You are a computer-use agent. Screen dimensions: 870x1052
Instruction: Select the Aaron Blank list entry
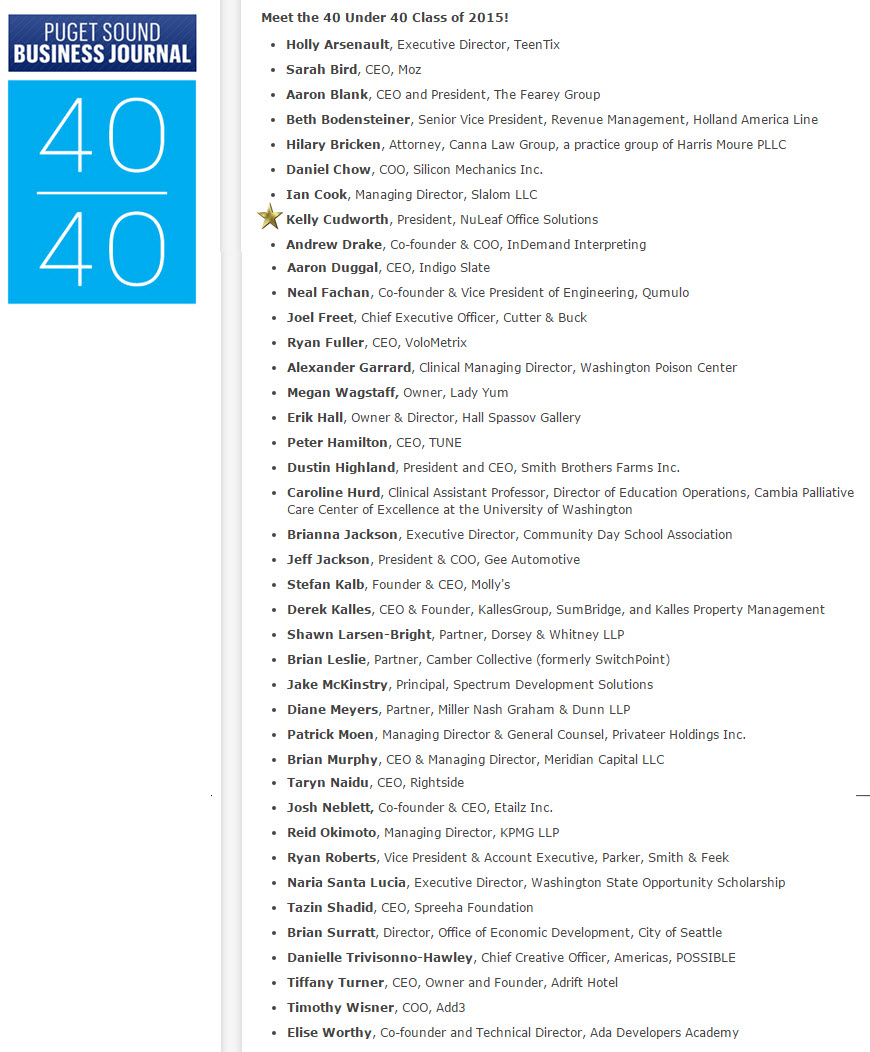coord(443,95)
